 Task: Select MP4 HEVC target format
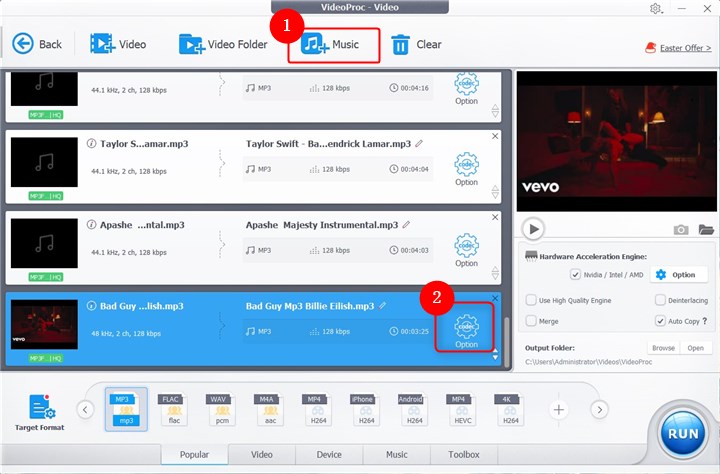click(x=462, y=409)
